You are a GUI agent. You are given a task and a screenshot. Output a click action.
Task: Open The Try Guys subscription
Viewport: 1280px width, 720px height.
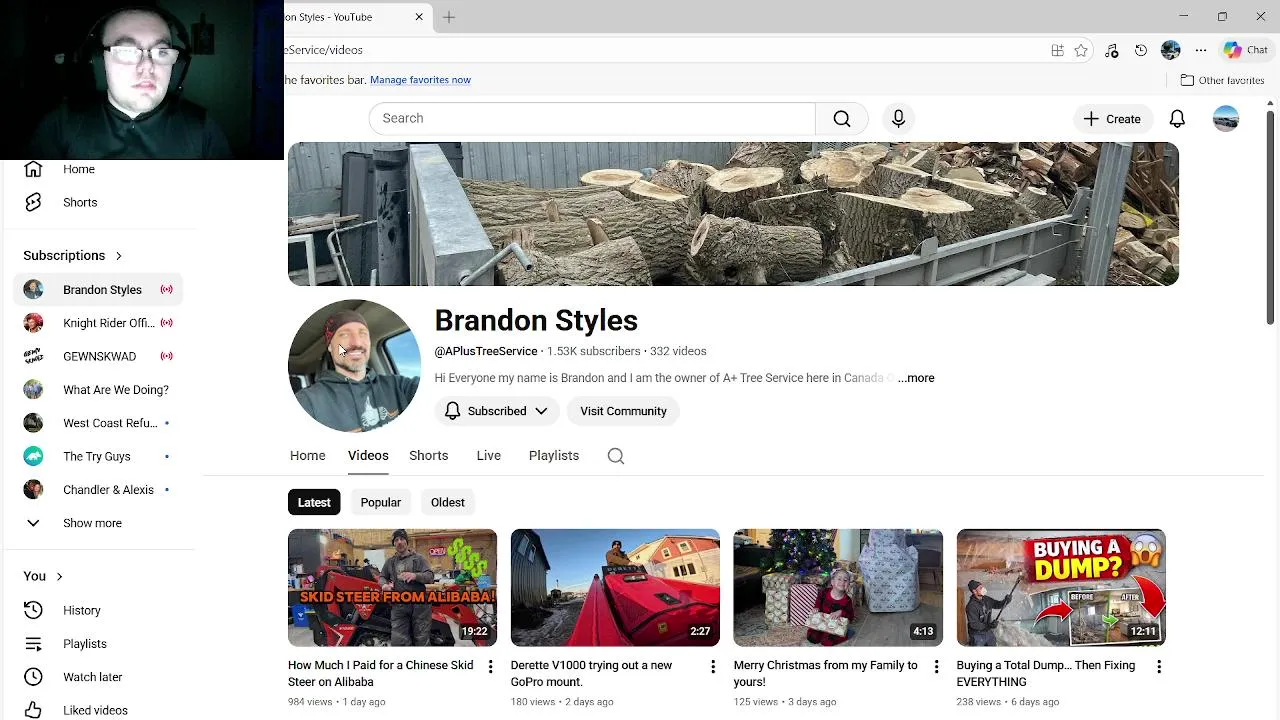(x=98, y=456)
